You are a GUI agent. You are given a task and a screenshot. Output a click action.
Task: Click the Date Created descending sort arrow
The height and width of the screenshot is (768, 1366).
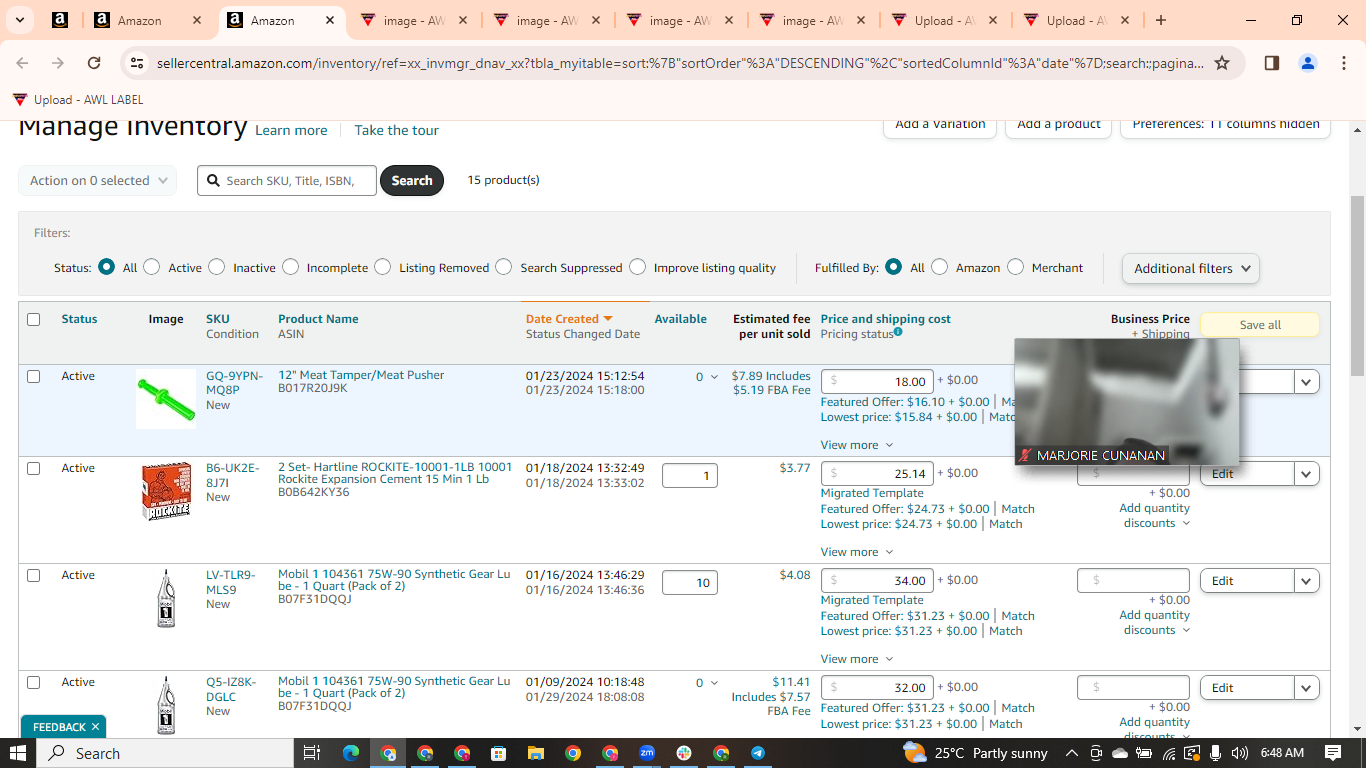tap(608, 319)
